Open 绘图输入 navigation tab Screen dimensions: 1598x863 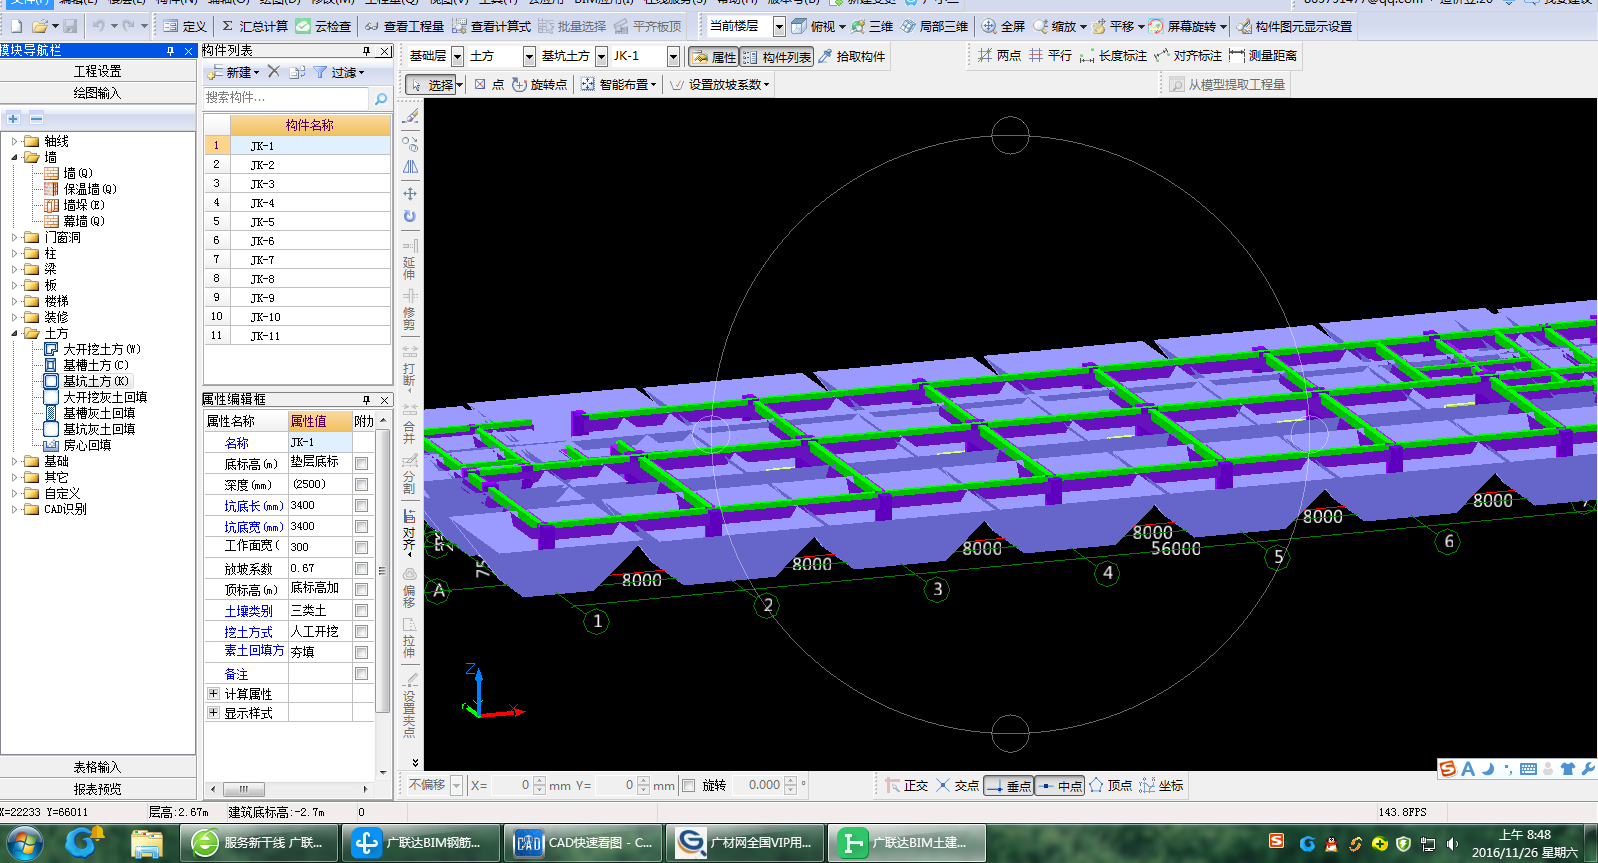click(97, 93)
